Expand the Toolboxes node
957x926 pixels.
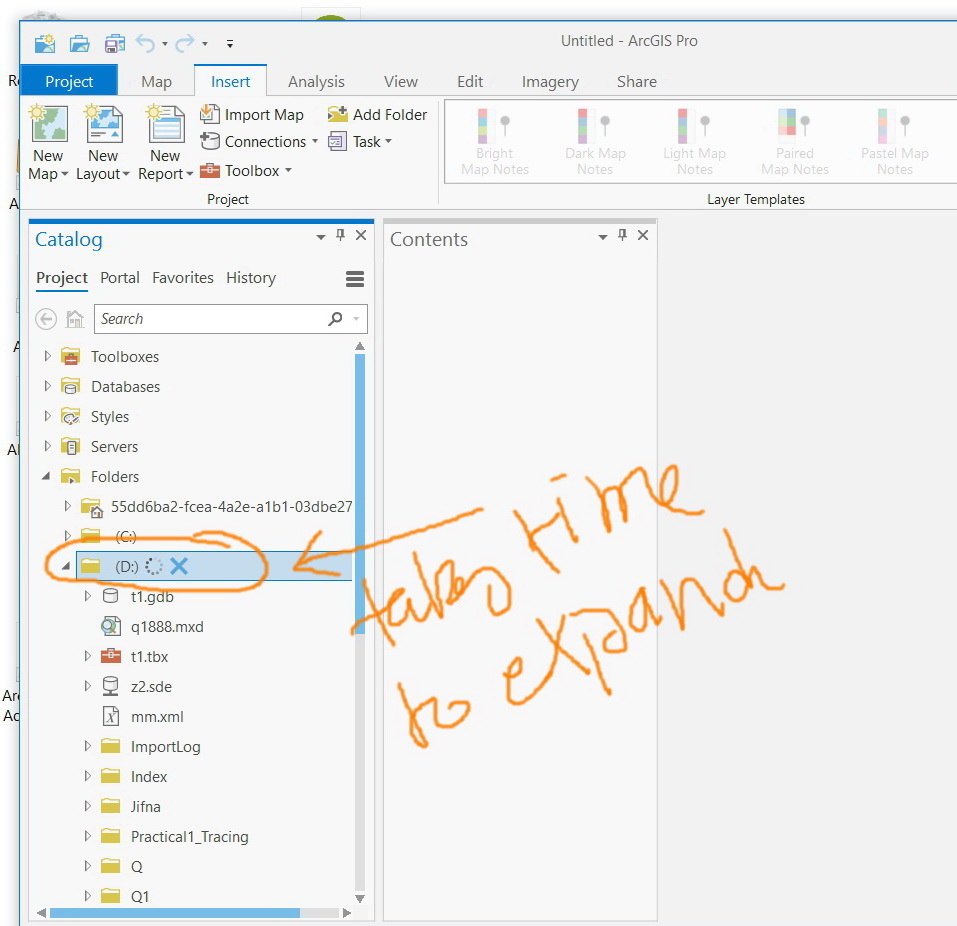pos(48,355)
